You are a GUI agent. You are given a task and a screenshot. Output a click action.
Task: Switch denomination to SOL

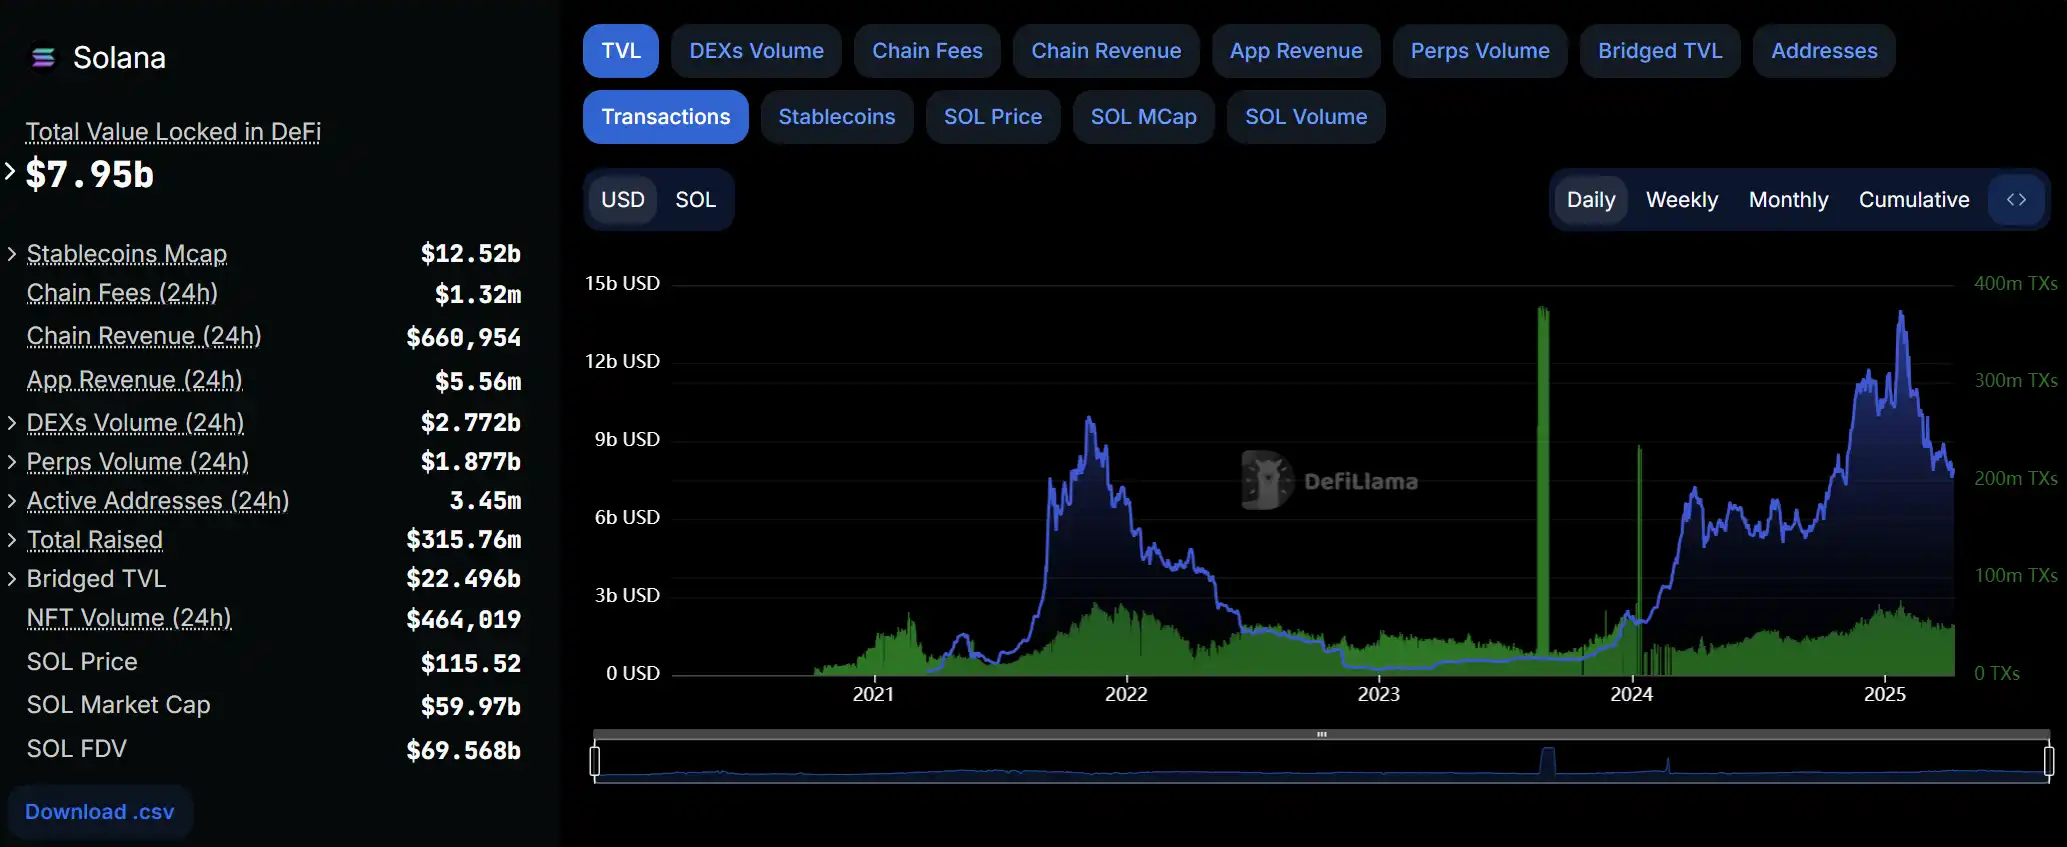[x=695, y=200]
